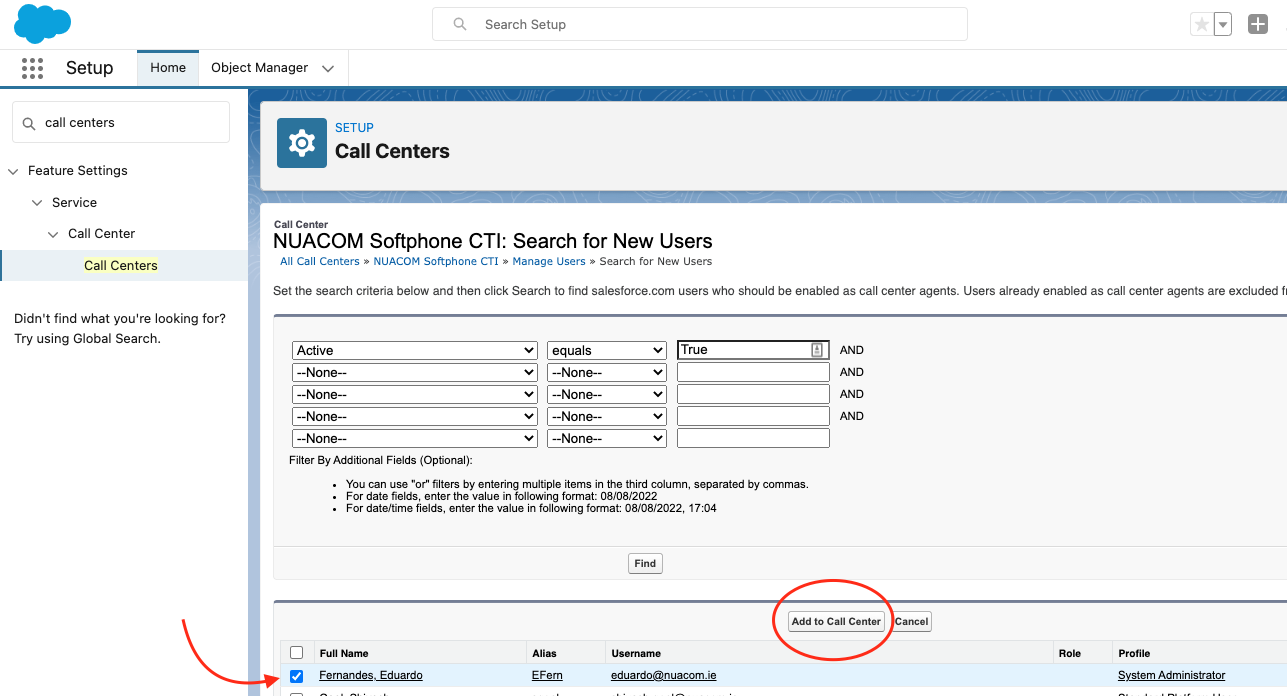The width and height of the screenshot is (1287, 696).
Task: Open the equals operator dropdown
Action: [607, 351]
